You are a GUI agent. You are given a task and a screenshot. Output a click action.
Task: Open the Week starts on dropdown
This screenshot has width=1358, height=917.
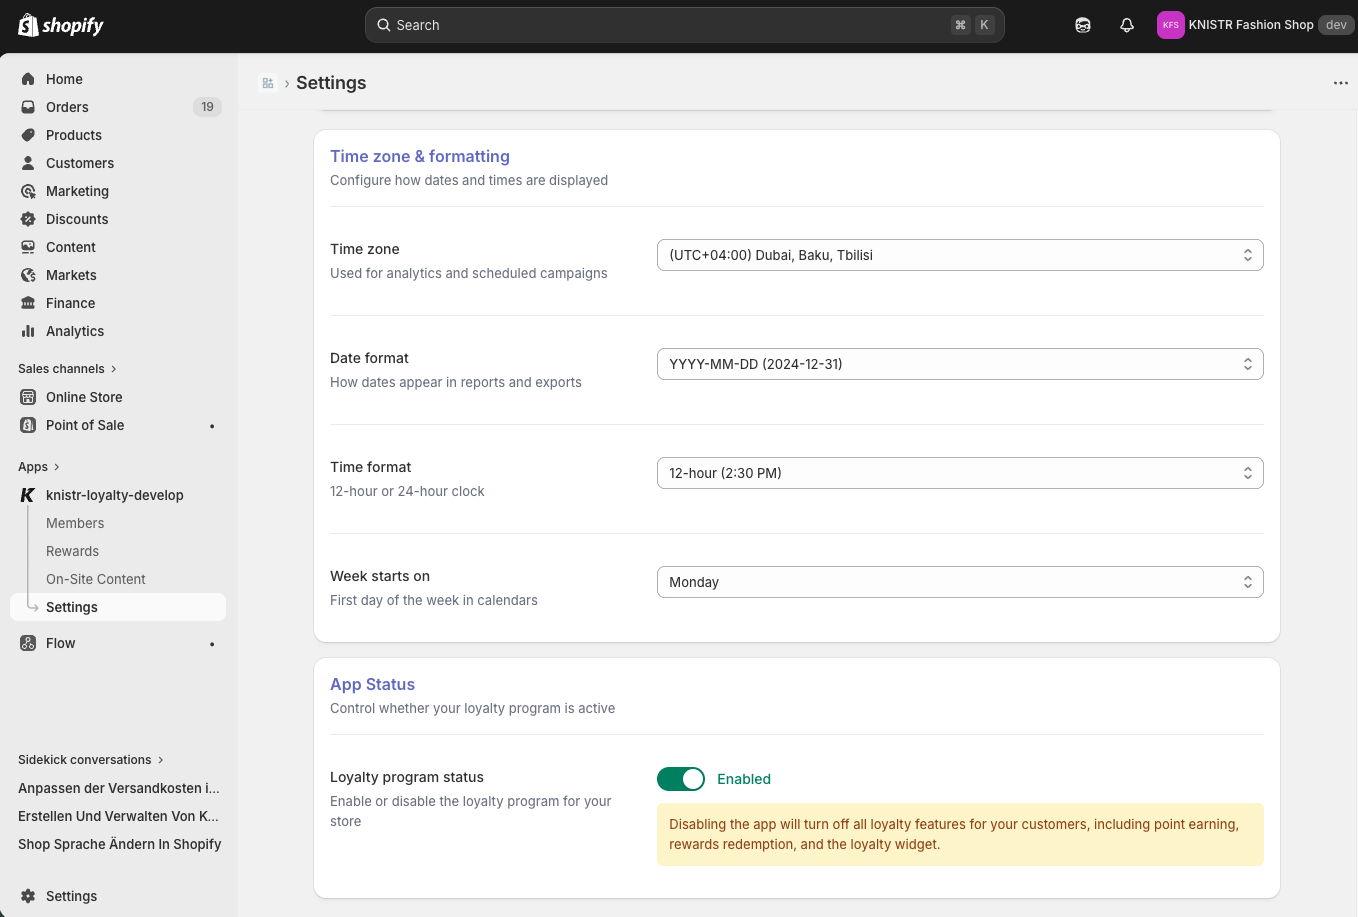point(960,582)
